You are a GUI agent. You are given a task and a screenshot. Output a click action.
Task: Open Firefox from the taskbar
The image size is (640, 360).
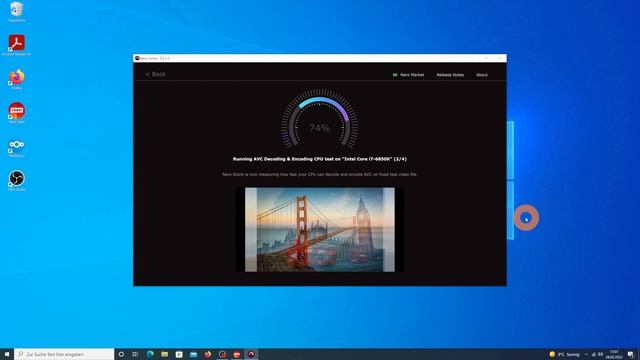[x=208, y=354]
